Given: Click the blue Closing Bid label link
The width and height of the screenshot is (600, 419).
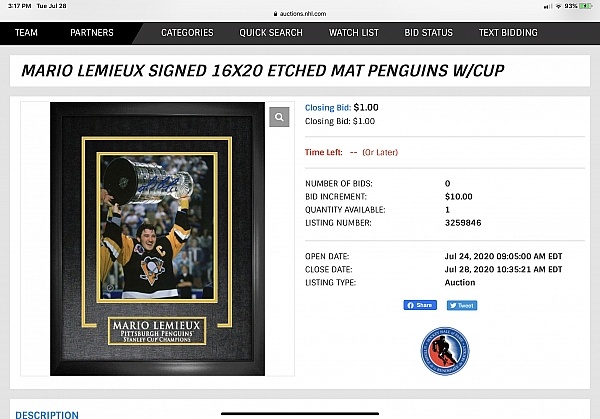Looking at the screenshot, I should [328, 108].
